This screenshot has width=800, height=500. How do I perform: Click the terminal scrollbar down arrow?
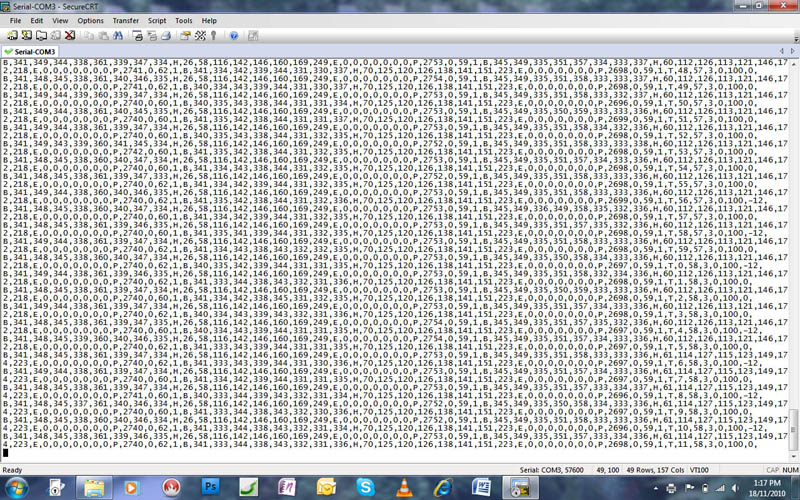(793, 457)
